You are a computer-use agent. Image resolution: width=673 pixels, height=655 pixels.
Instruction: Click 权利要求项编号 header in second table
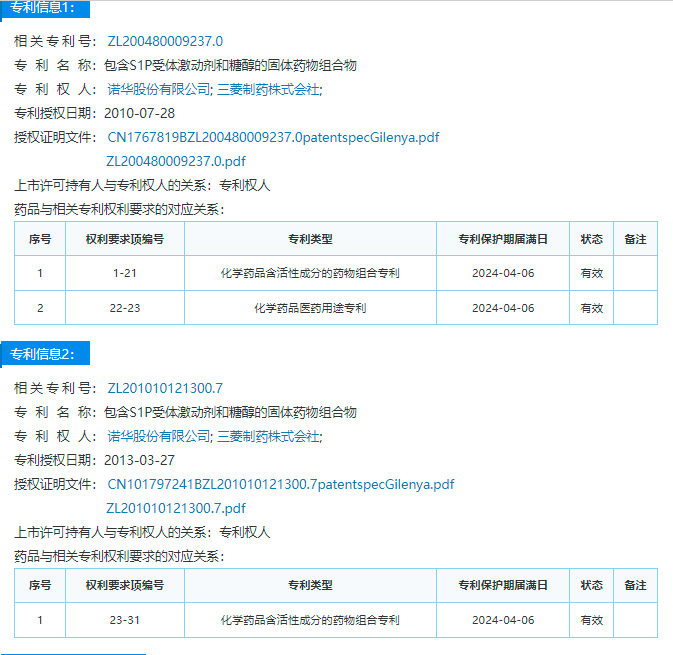[125, 585]
